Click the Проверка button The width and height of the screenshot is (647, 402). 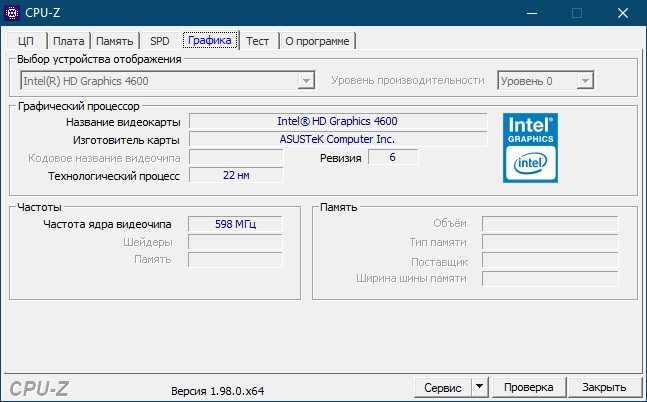529,387
